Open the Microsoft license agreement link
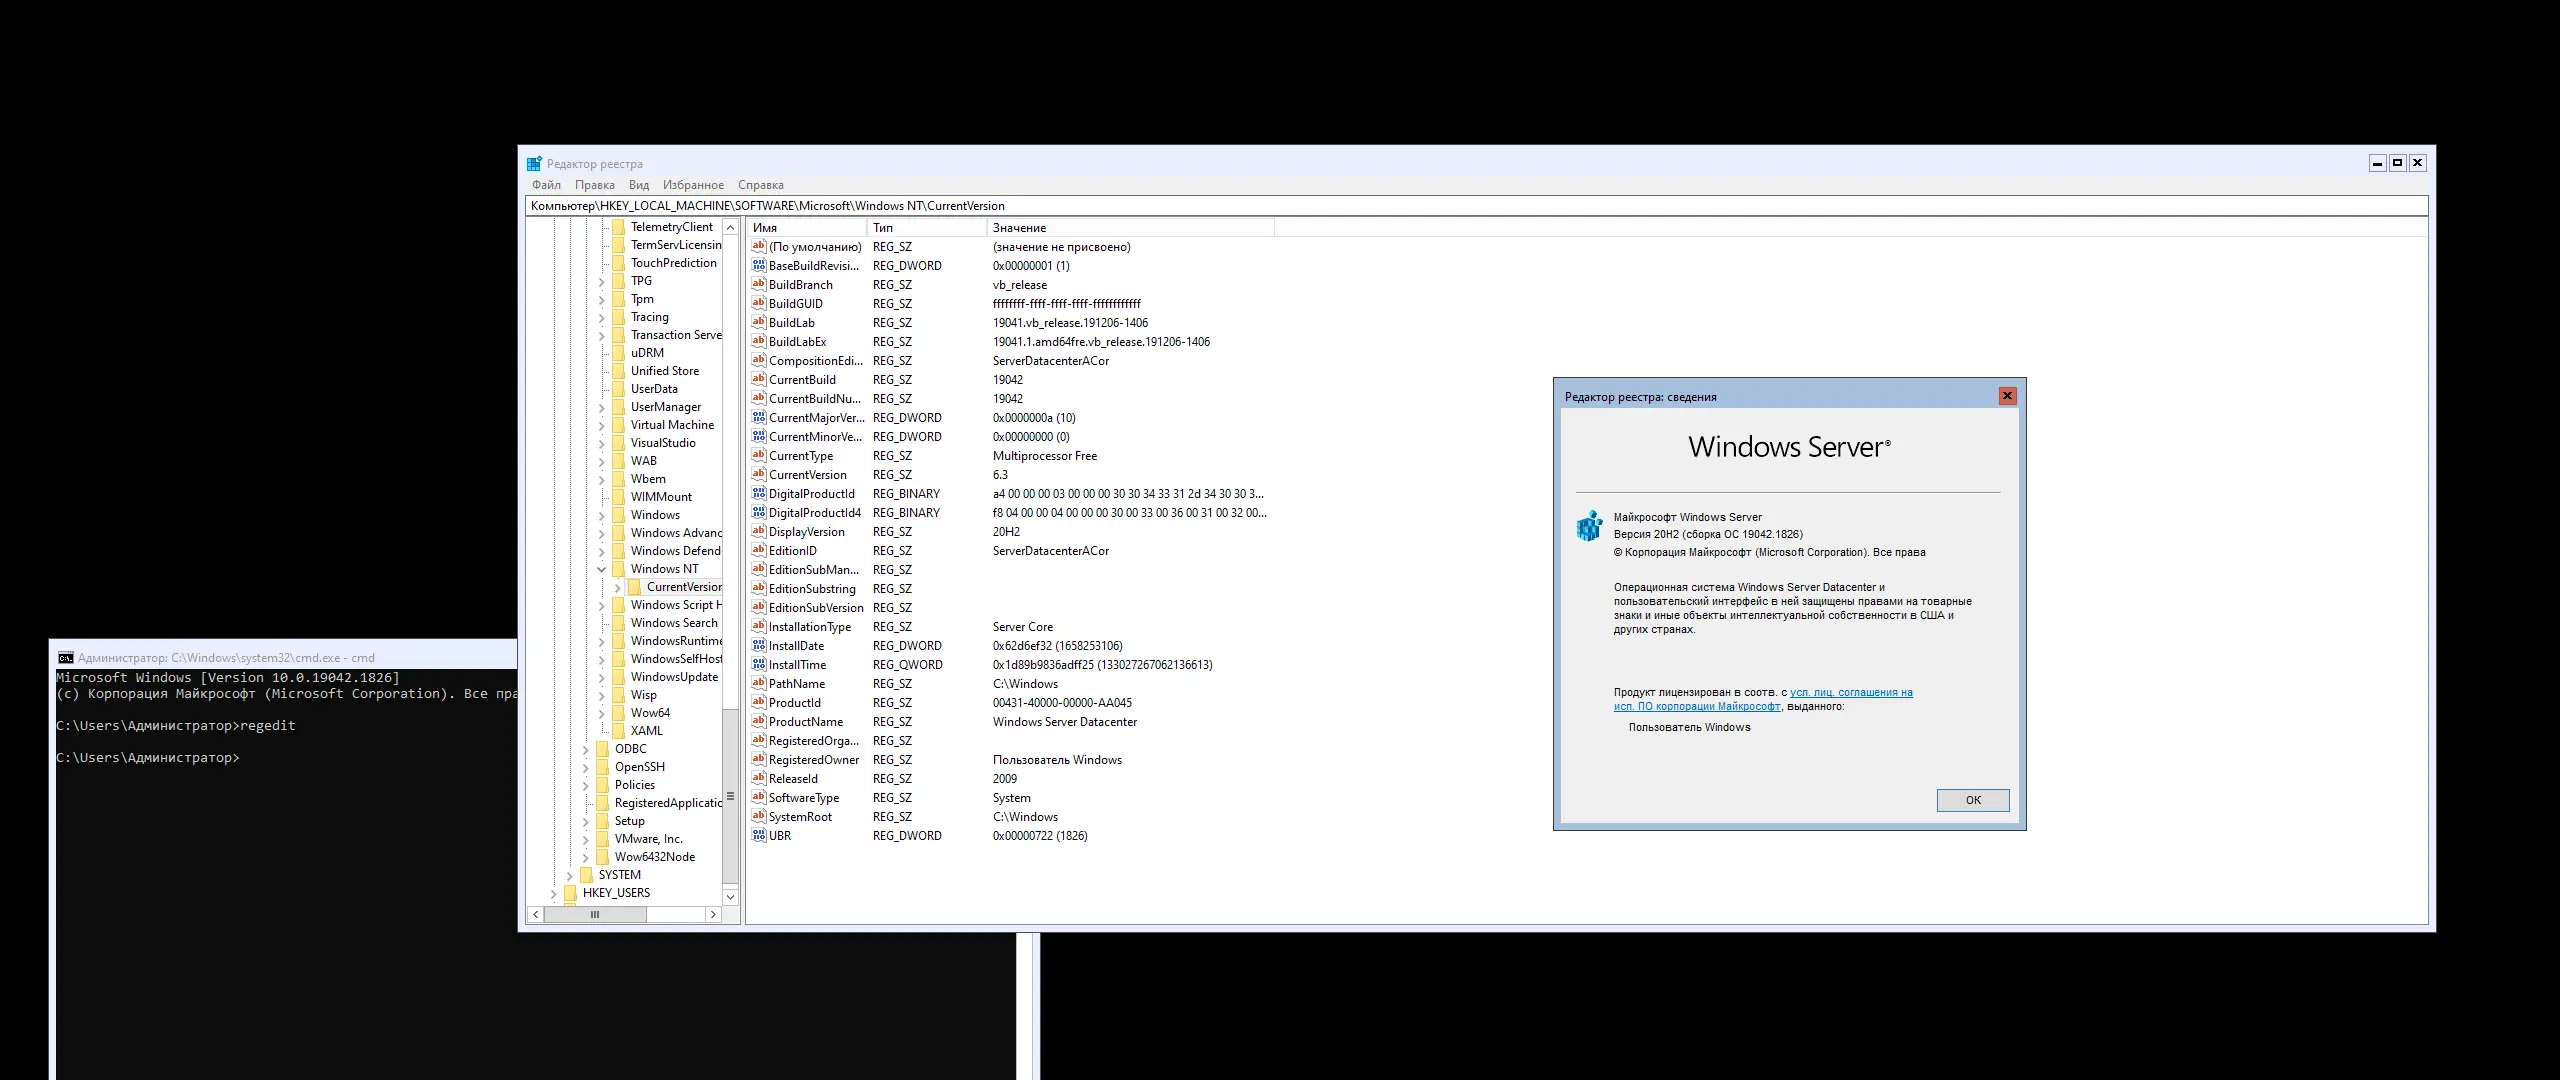 [x=1850, y=693]
